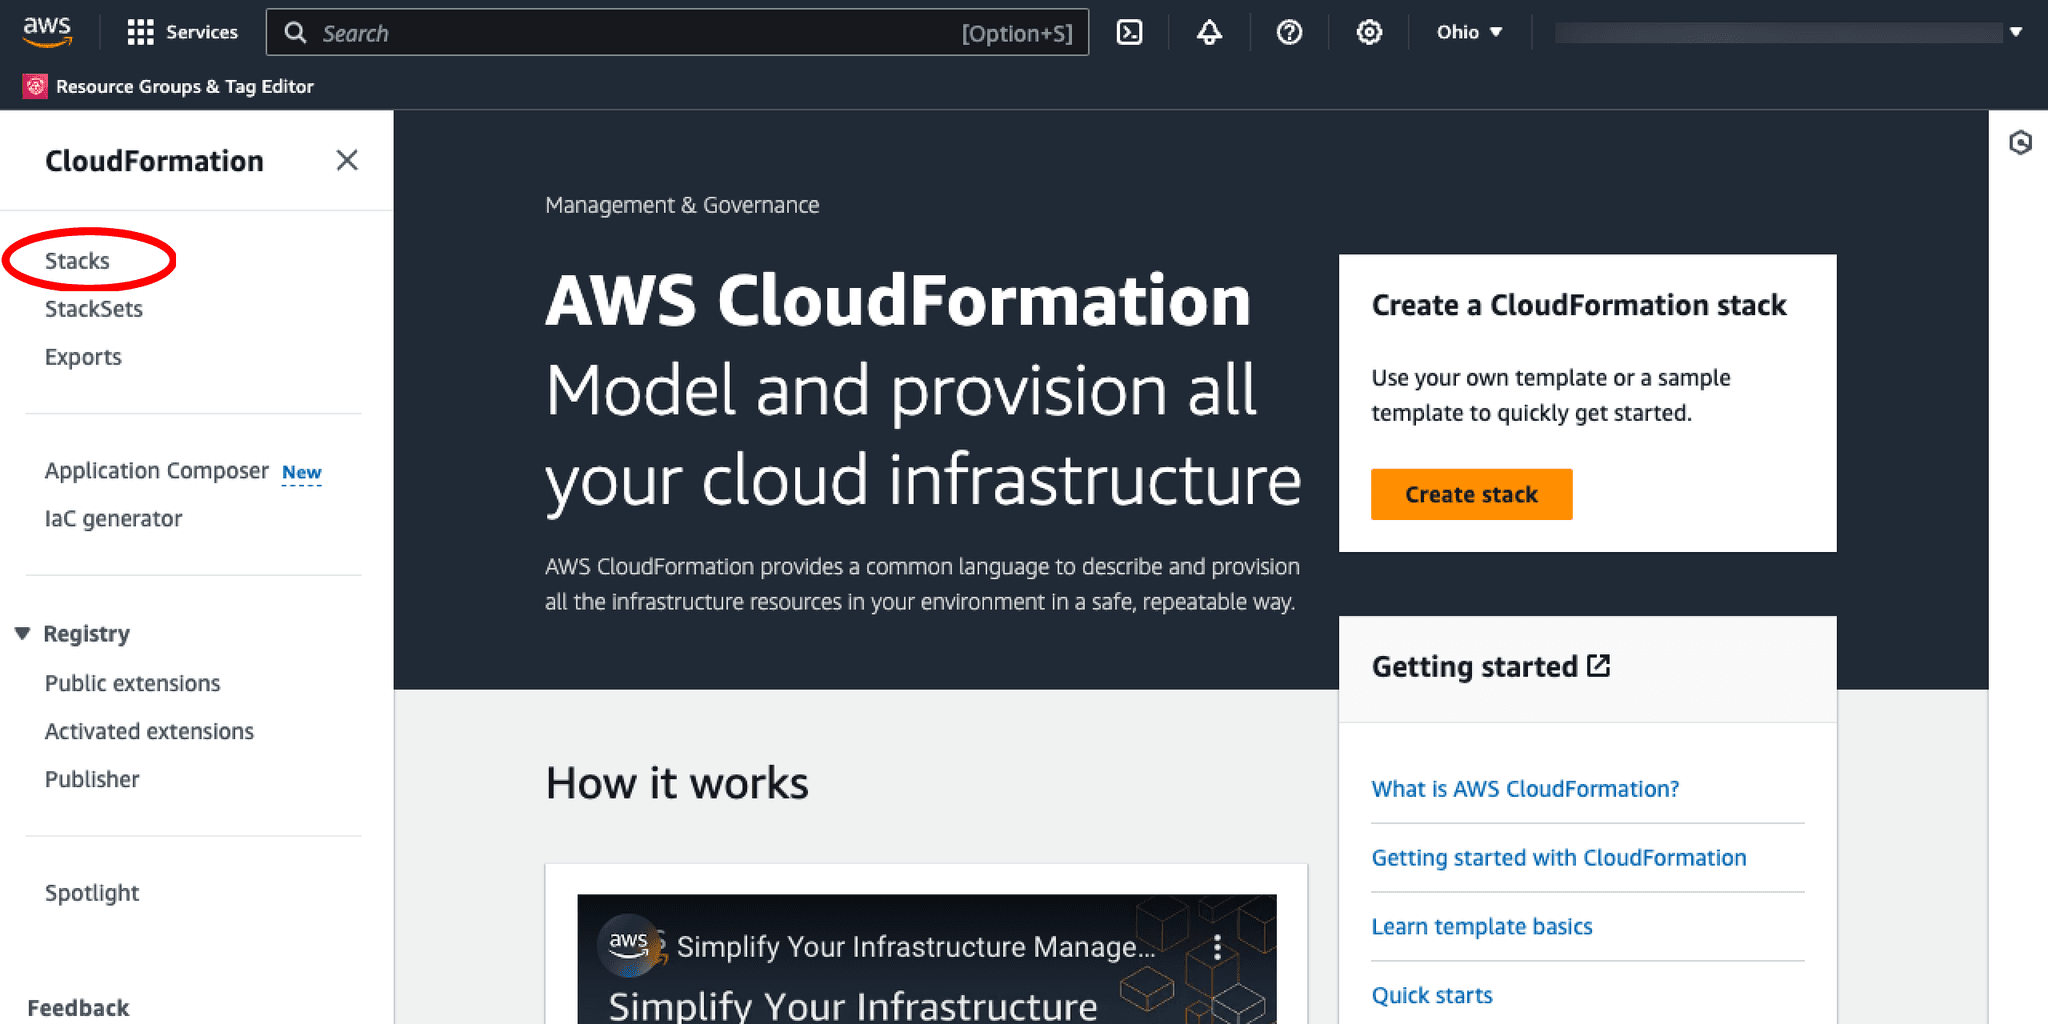This screenshot has height=1024, width=2048.
Task: Open 'Getting started with CloudFormation' link
Action: (x=1559, y=858)
